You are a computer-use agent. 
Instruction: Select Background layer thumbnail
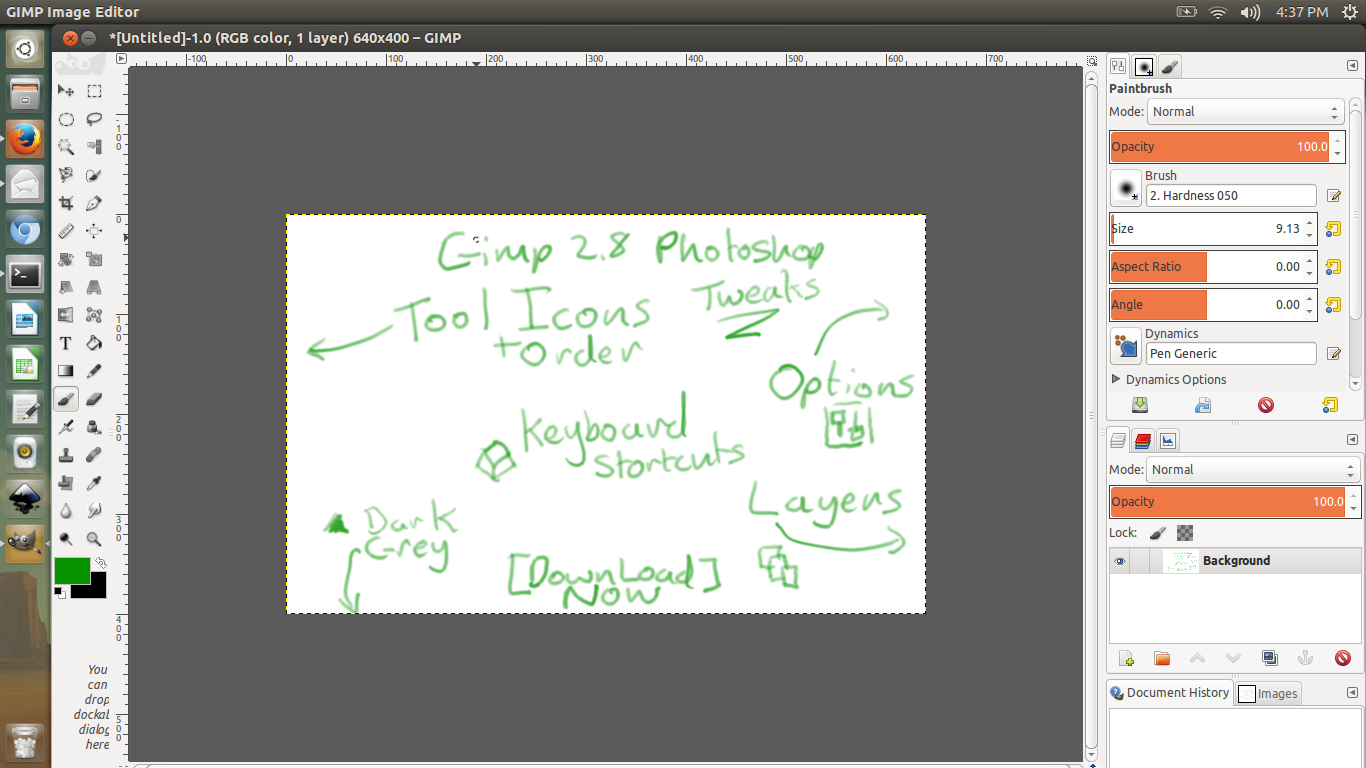(x=1181, y=561)
